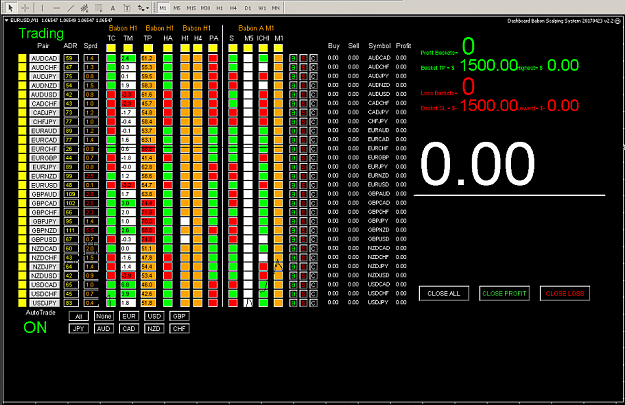Select the Fibonacci retracement tool
The width and height of the screenshot is (625, 405).
pyautogui.click(x=98, y=8)
